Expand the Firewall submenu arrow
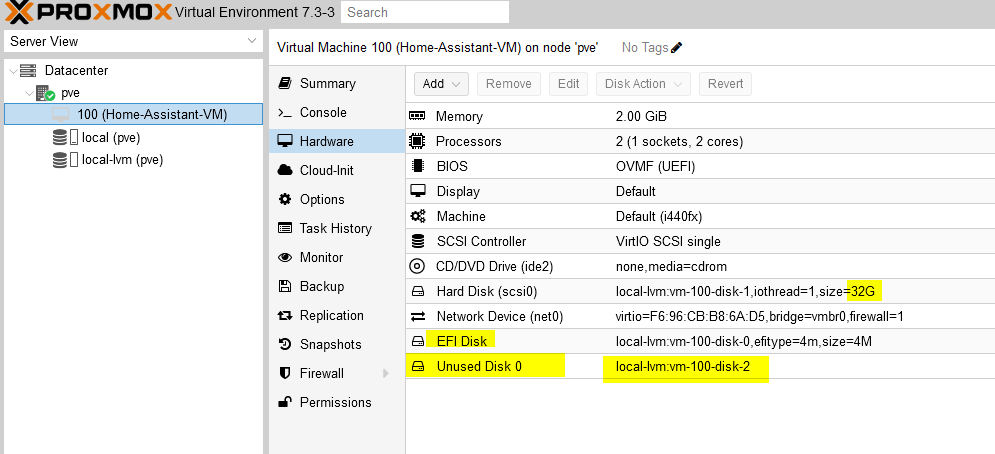This screenshot has height=454, width=995. coord(385,373)
